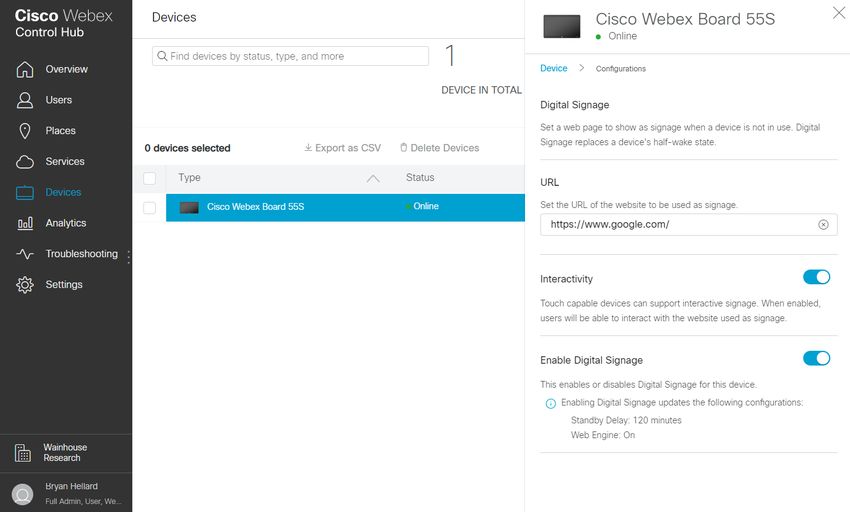Click the Devices screen icon
This screenshot has width=850, height=512.
tap(25, 193)
